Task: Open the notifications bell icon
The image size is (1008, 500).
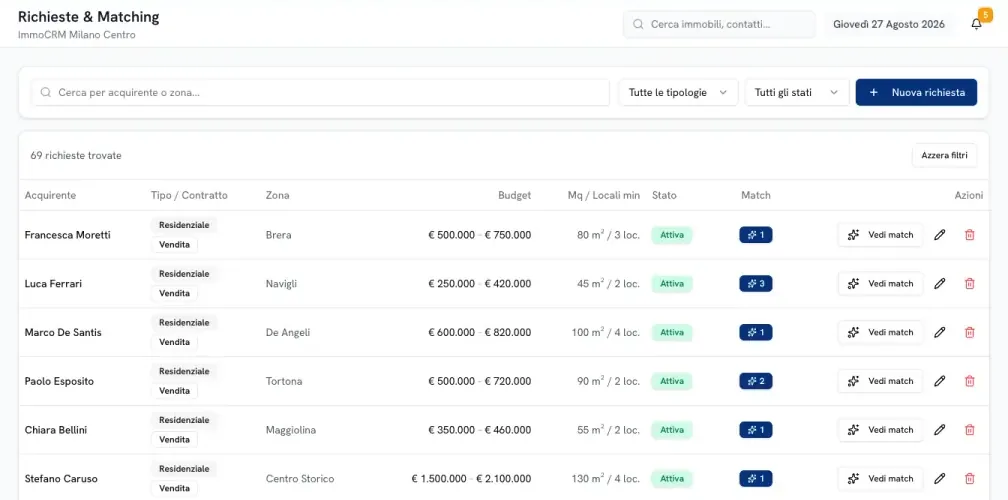Action: 976,24
